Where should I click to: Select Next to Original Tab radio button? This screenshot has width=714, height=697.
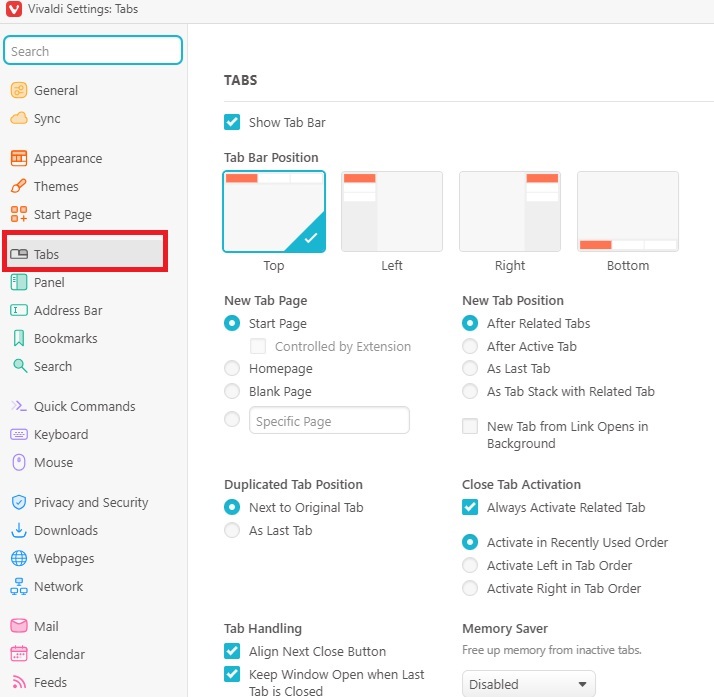(232, 507)
